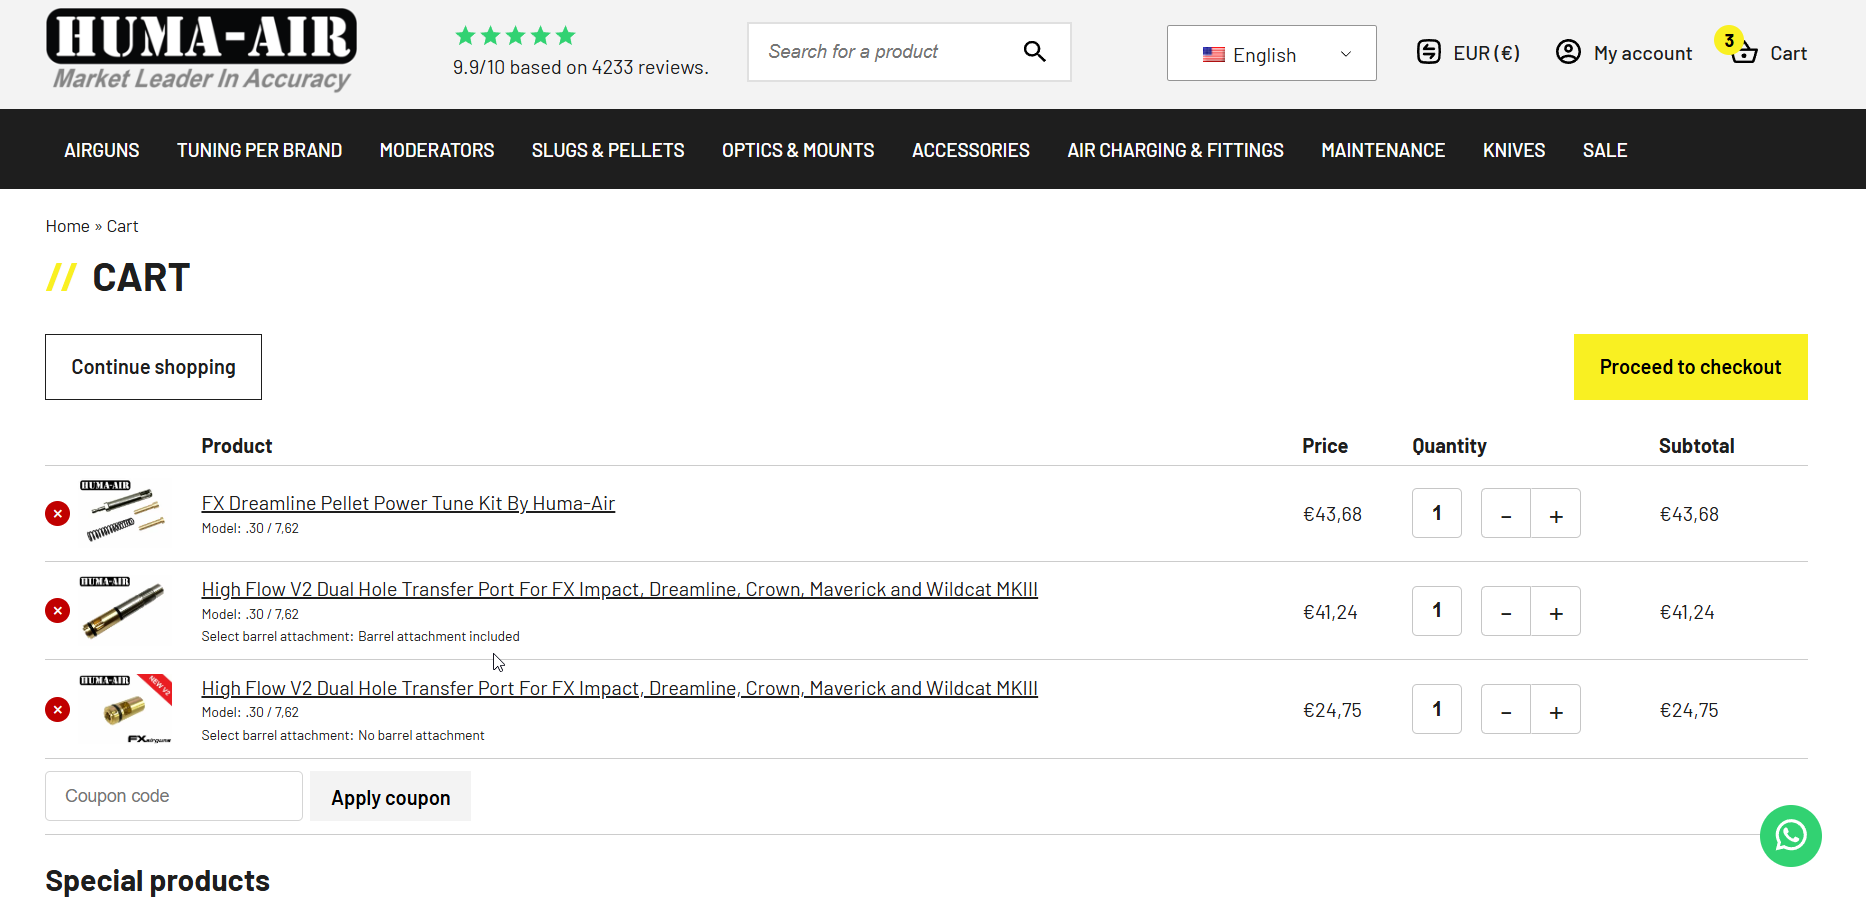Viewport: 1866px width, 901px height.
Task: Open MAINTENANCE menu
Action: point(1383,150)
